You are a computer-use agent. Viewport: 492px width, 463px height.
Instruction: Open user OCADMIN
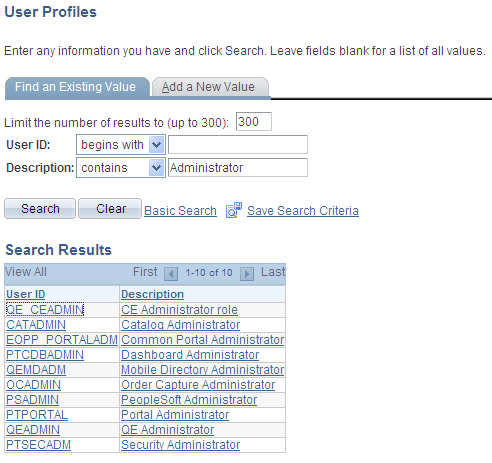[34, 385]
